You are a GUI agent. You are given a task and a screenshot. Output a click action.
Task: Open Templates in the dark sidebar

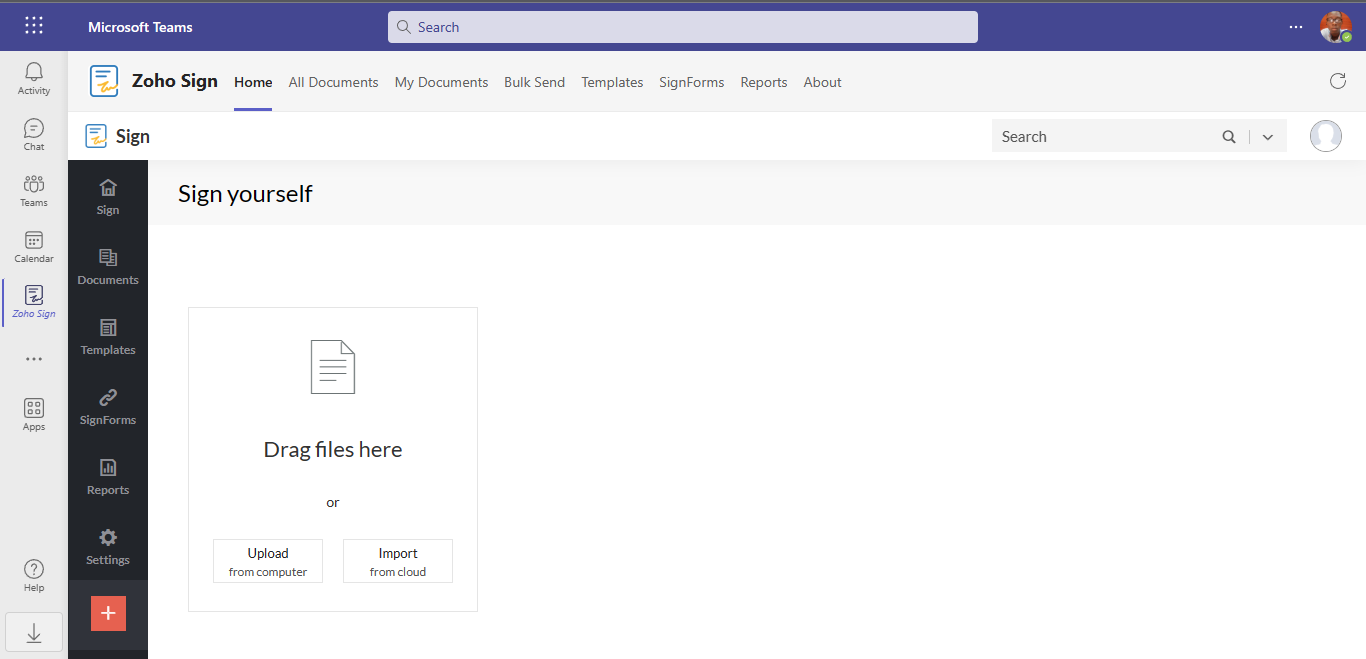[x=108, y=336]
